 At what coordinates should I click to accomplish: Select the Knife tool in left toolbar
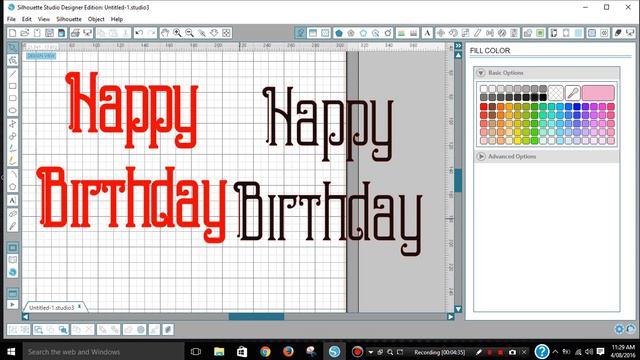[x=13, y=226]
